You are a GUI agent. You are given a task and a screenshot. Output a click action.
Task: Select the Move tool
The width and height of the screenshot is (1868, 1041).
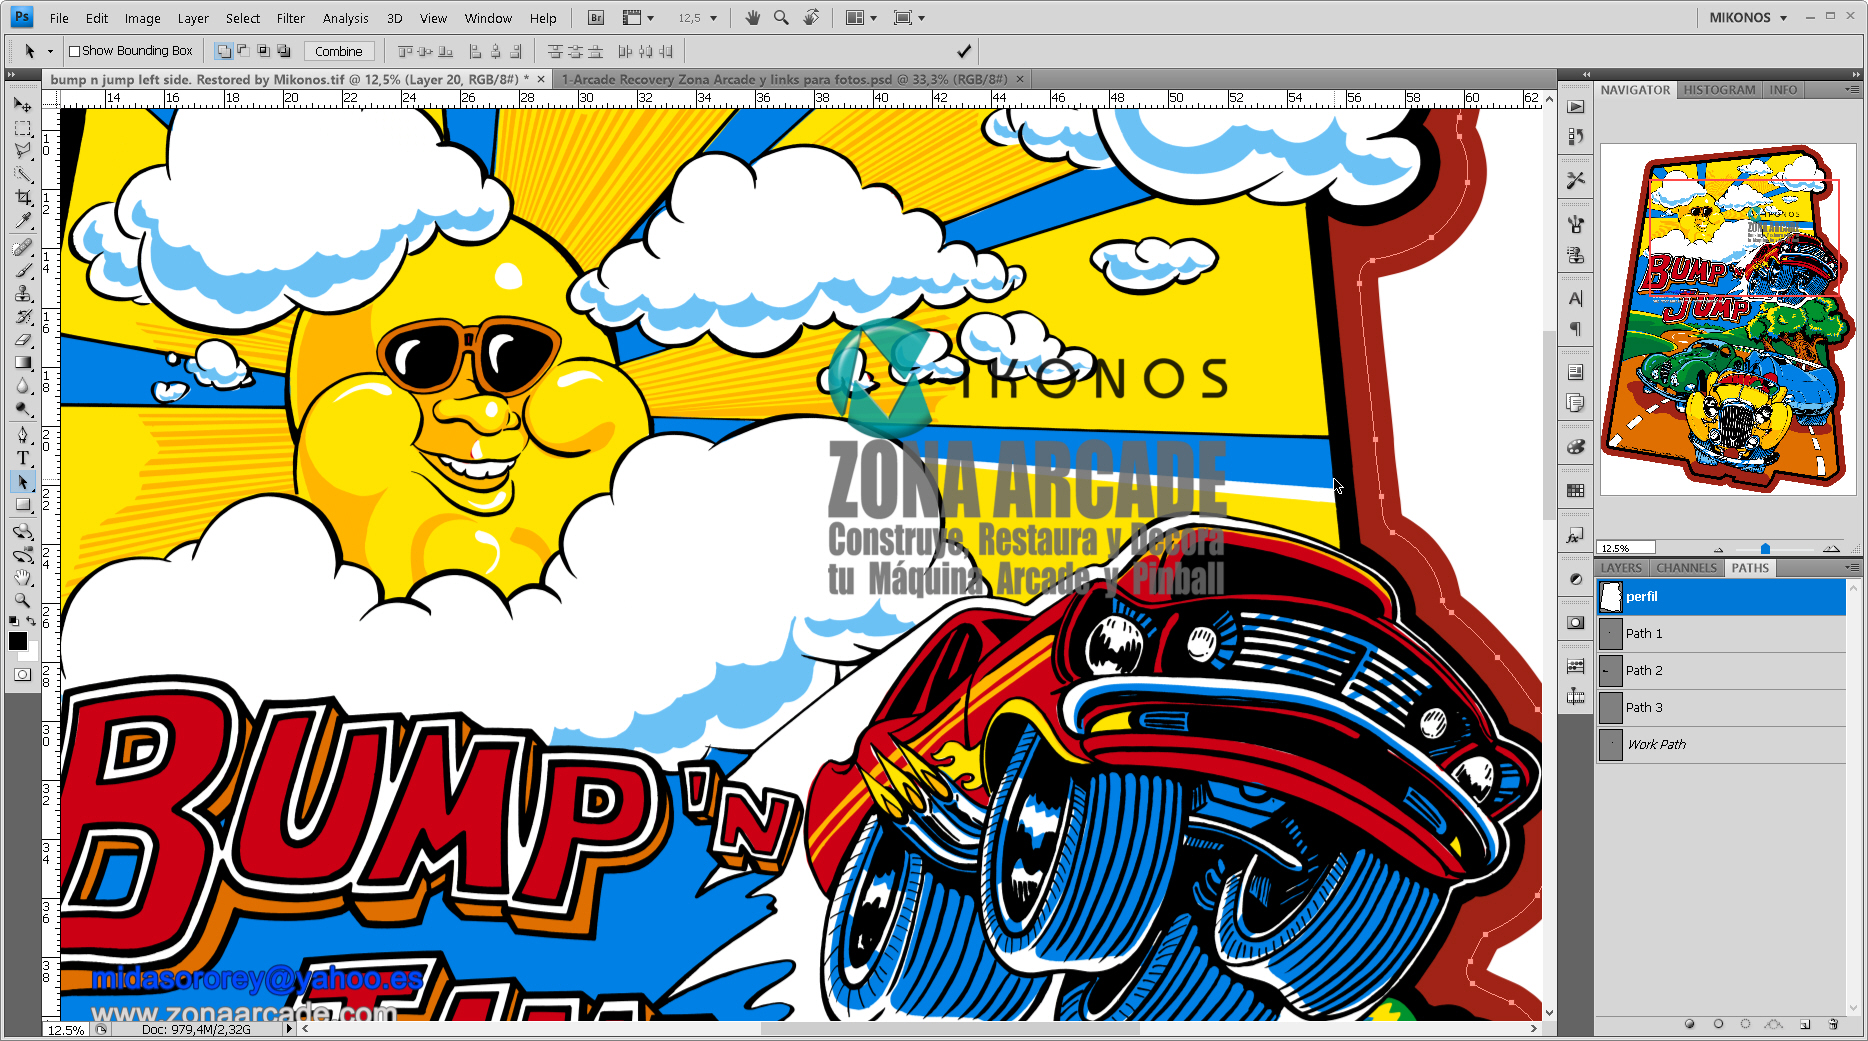pos(22,105)
